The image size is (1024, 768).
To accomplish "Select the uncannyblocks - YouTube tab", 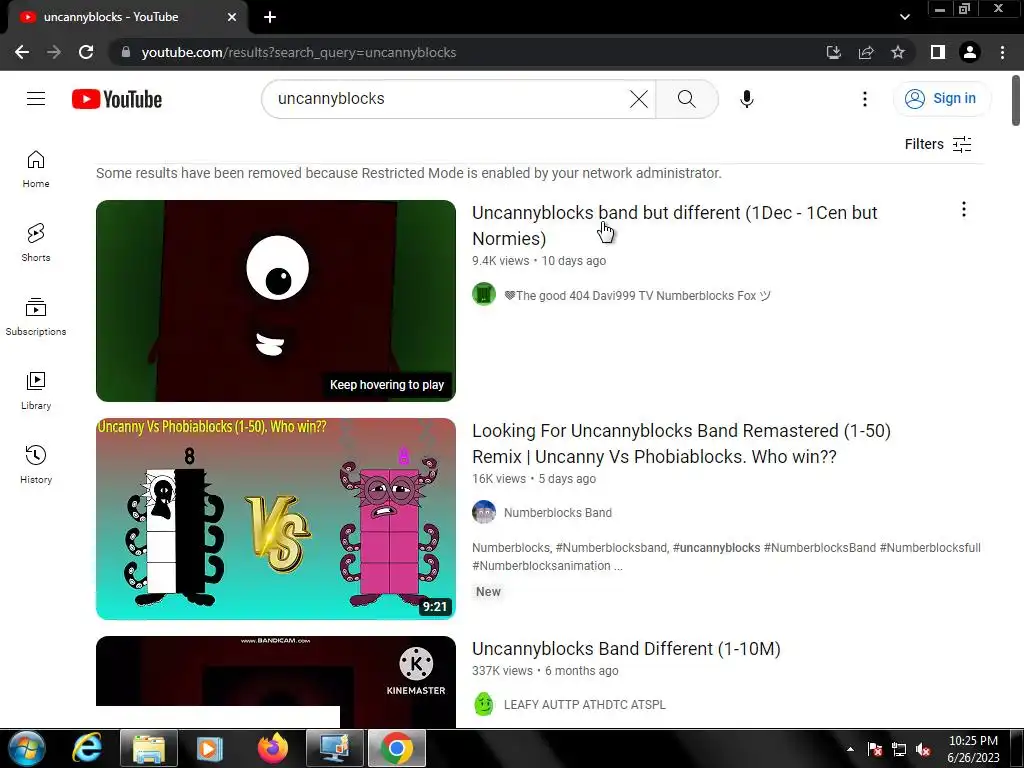I will point(127,17).
